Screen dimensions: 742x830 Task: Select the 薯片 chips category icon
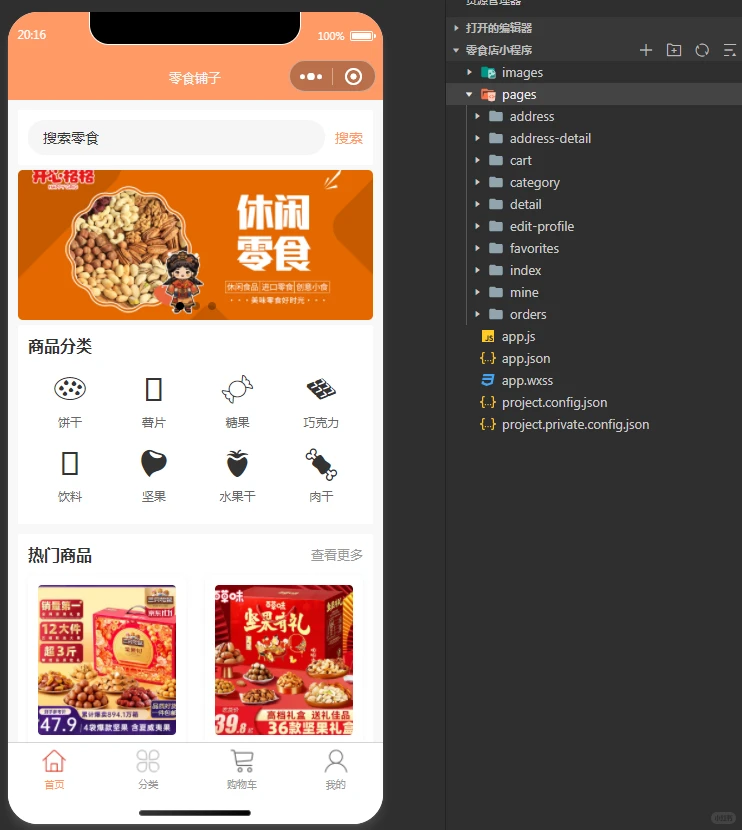(x=153, y=389)
